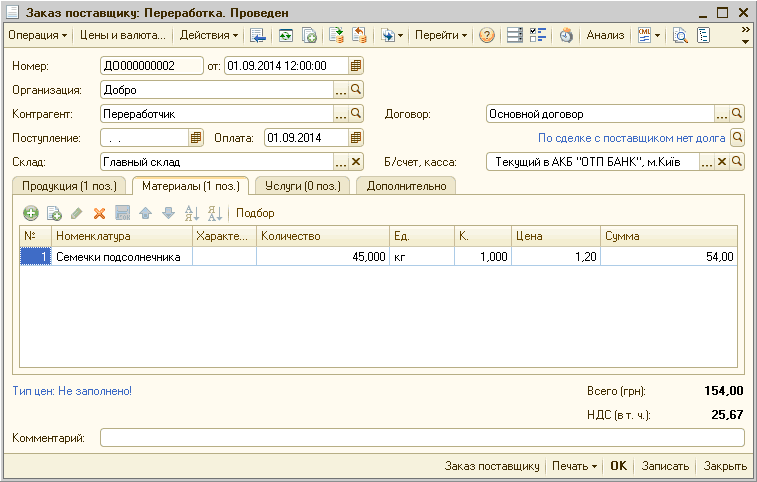Click the refresh toolbar icon
Screen dimensions: 757x482
coord(286,35)
